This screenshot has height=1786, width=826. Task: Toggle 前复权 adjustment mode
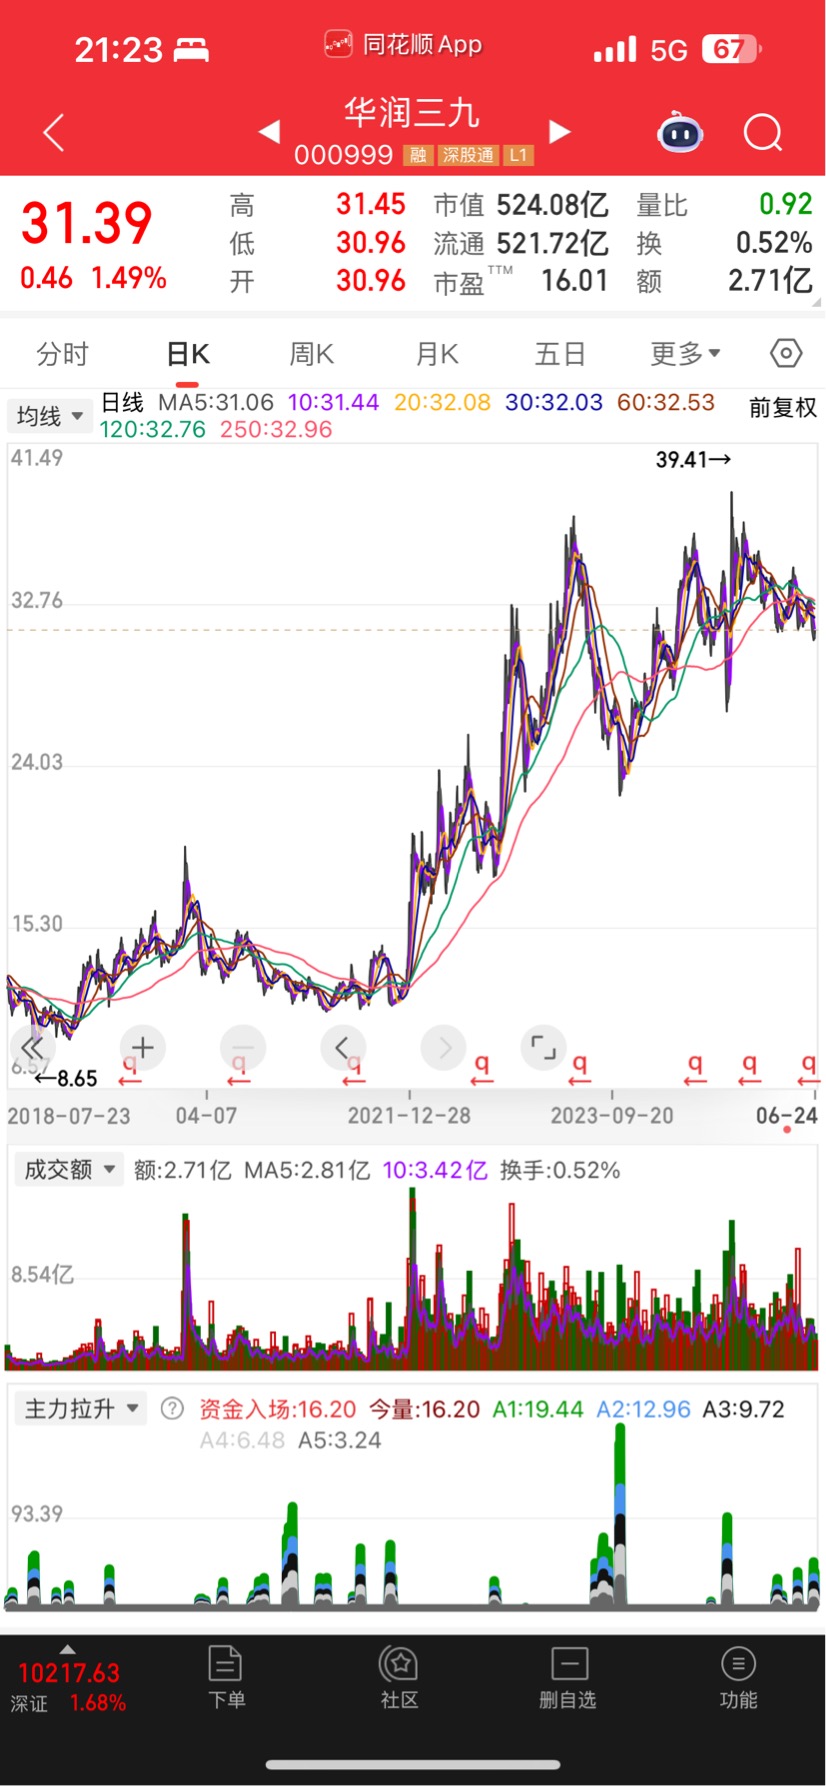tap(783, 407)
